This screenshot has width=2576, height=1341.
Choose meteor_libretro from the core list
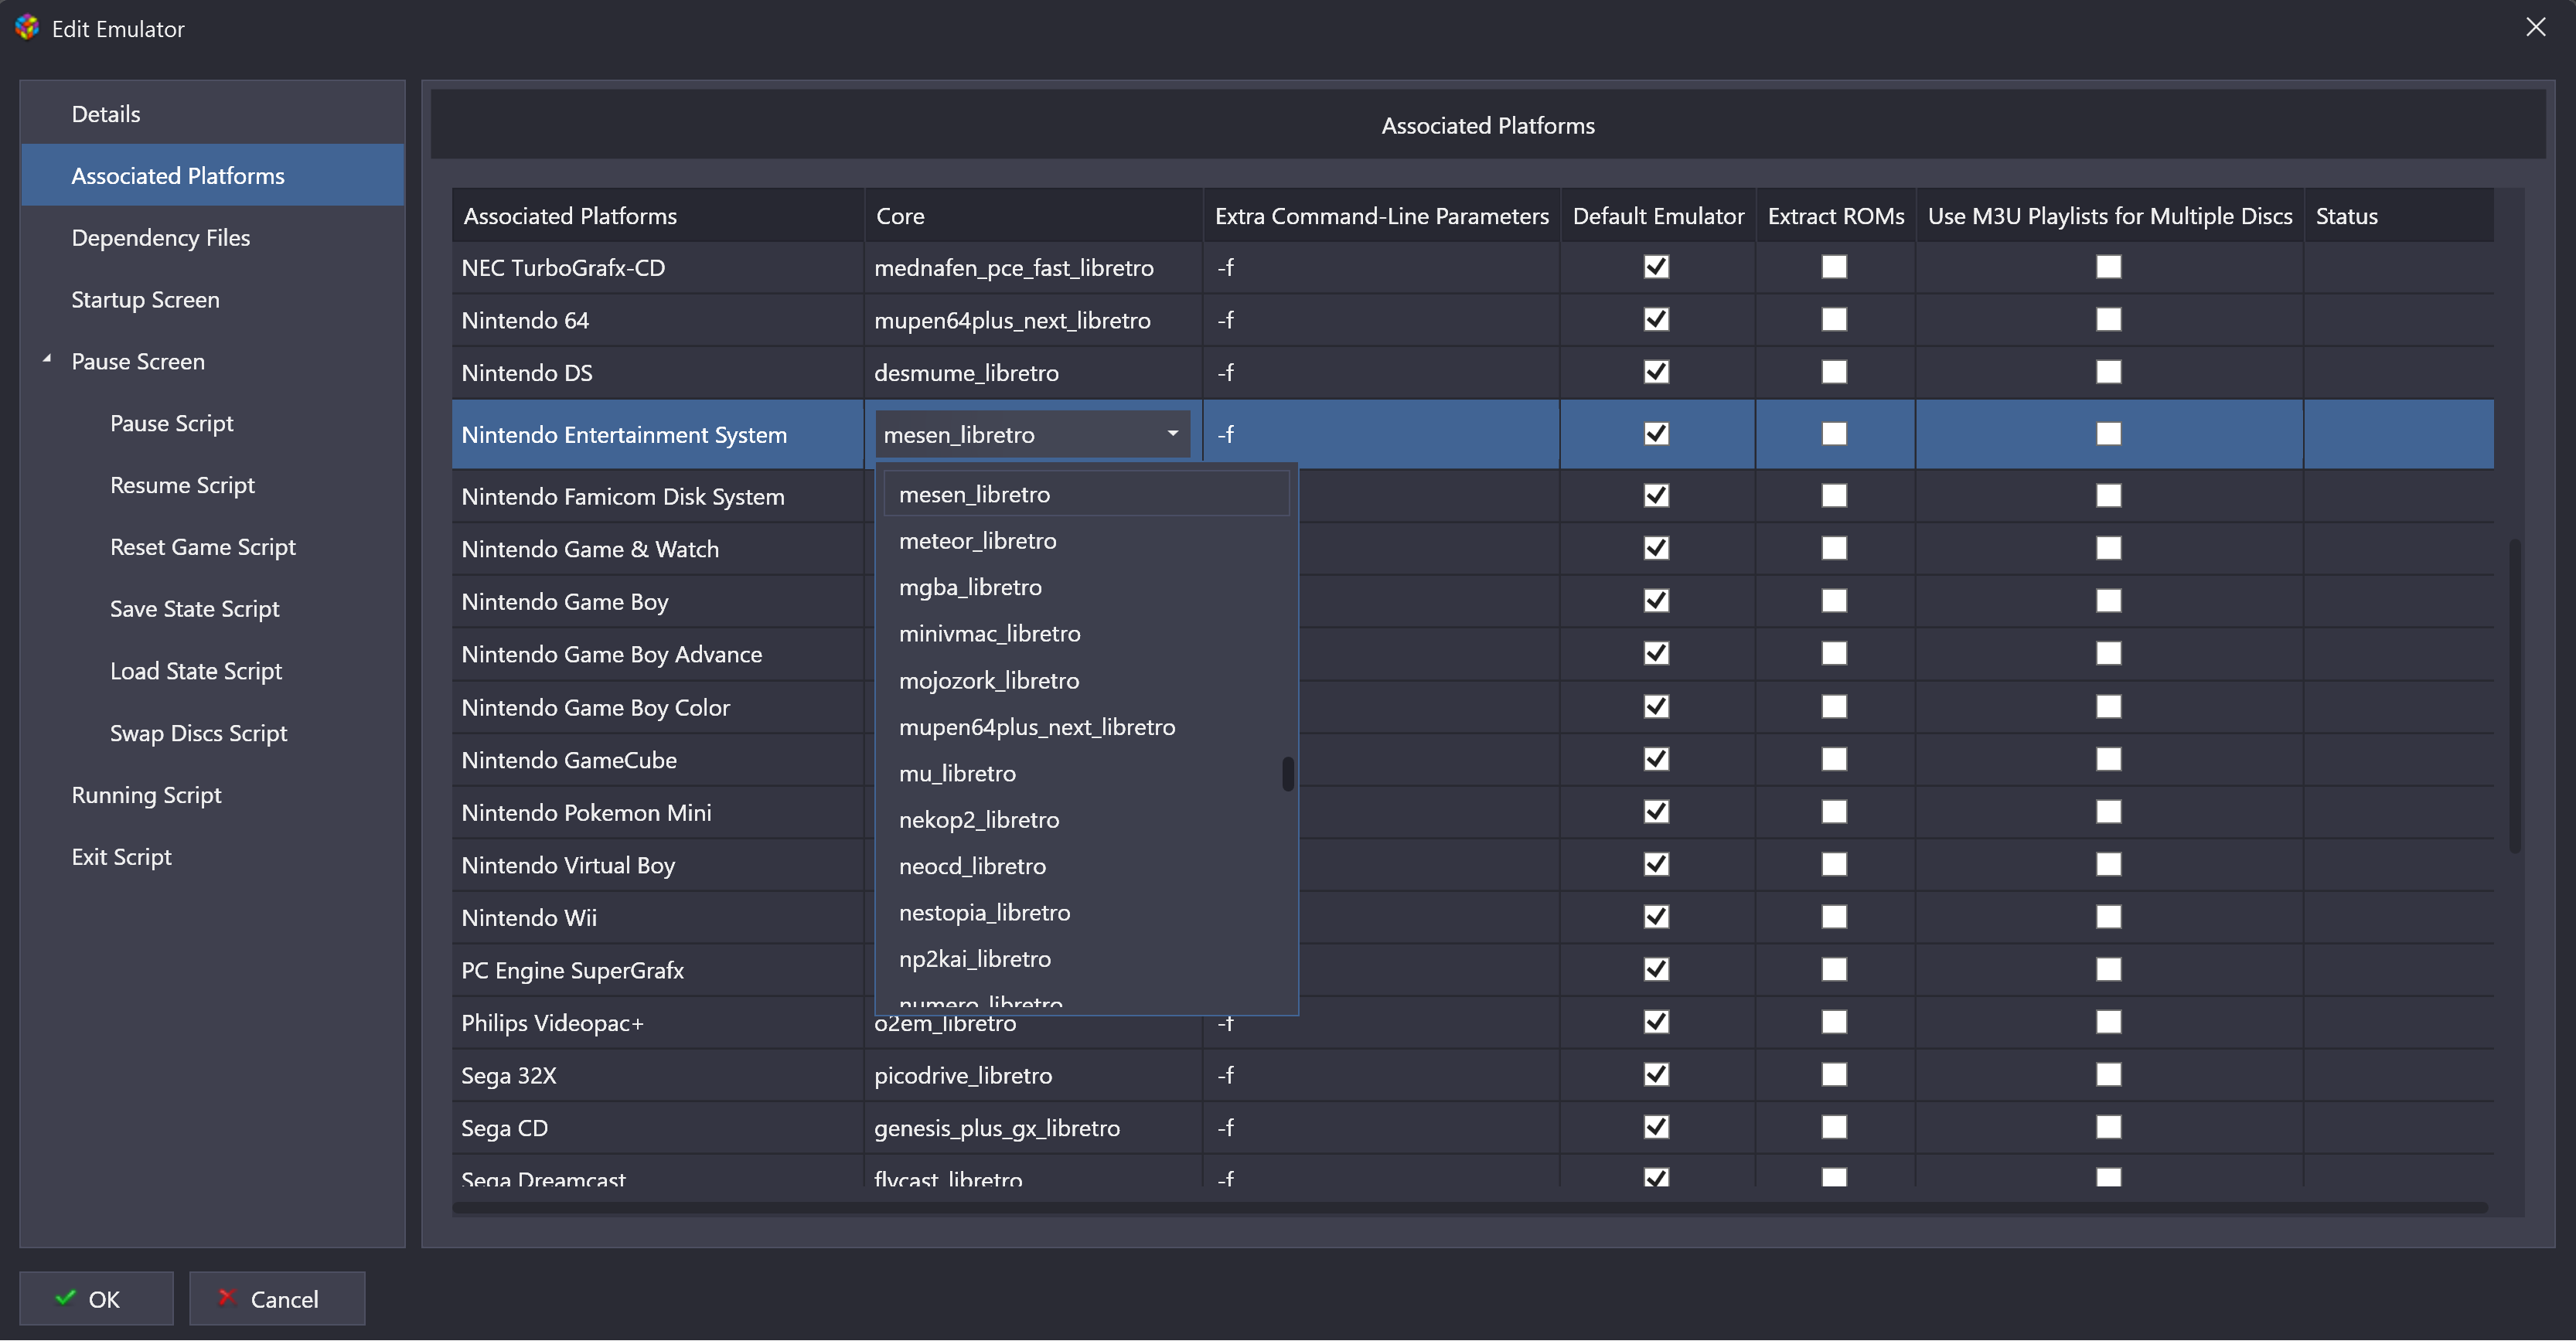click(x=1087, y=541)
